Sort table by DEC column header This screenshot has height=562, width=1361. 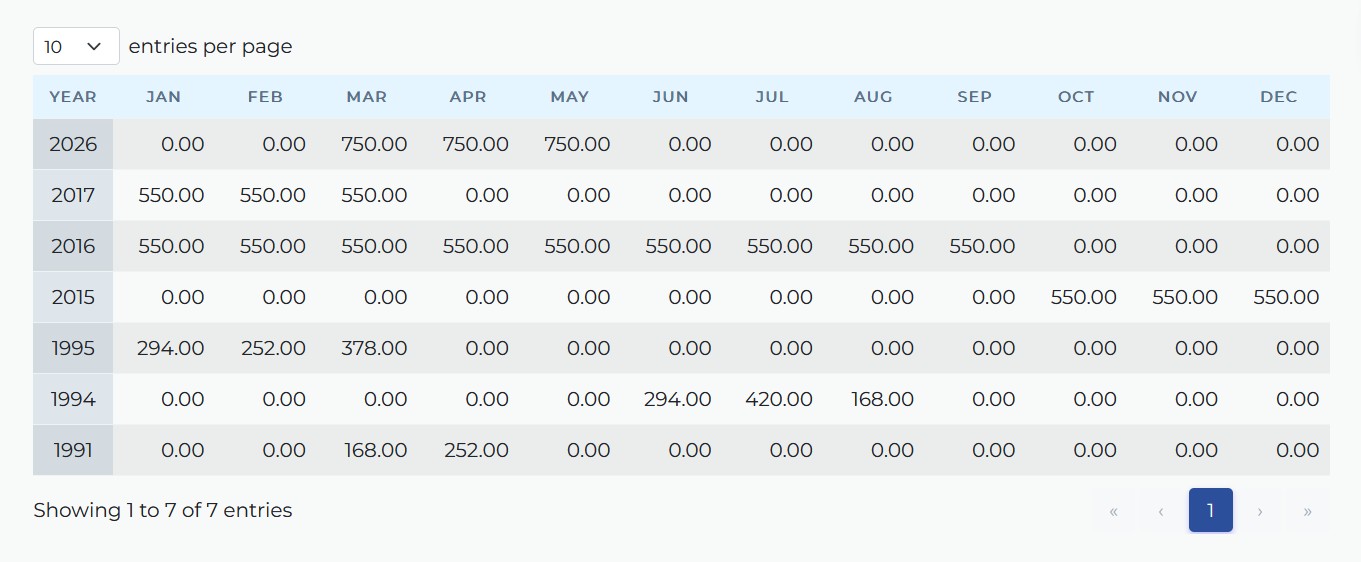[x=1278, y=97]
